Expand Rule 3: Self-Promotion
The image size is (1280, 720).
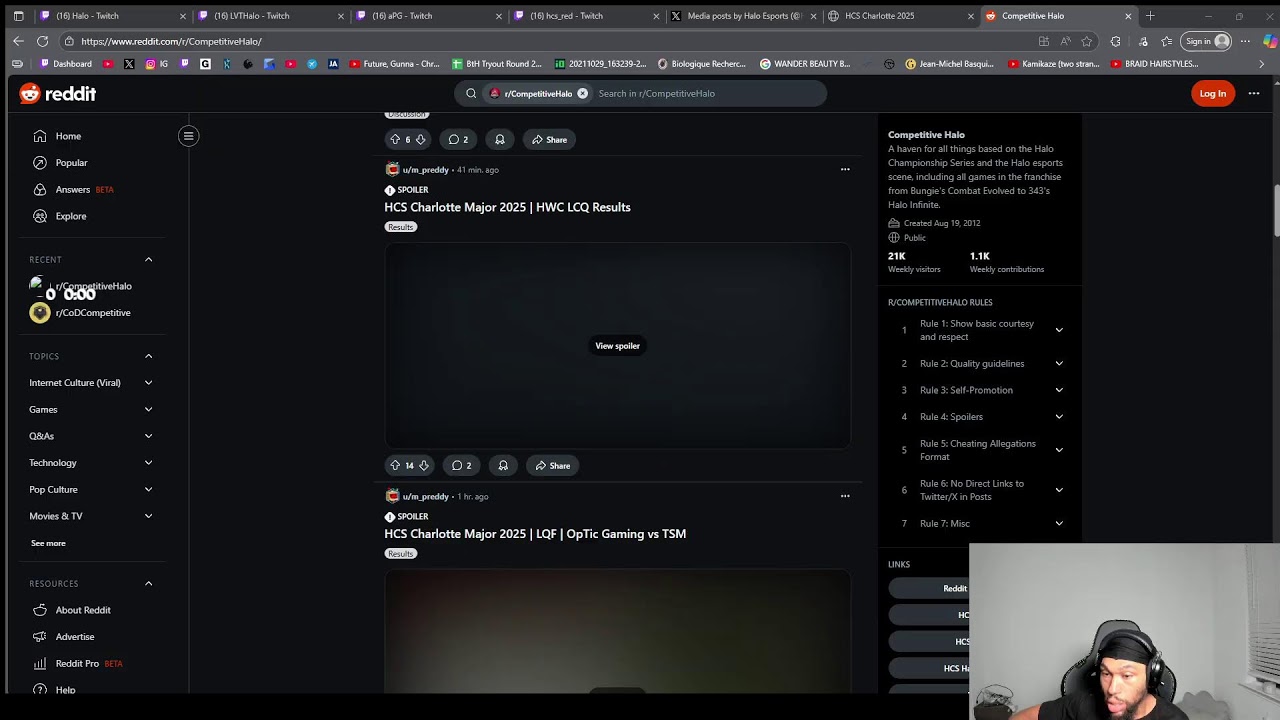pyautogui.click(x=1059, y=390)
